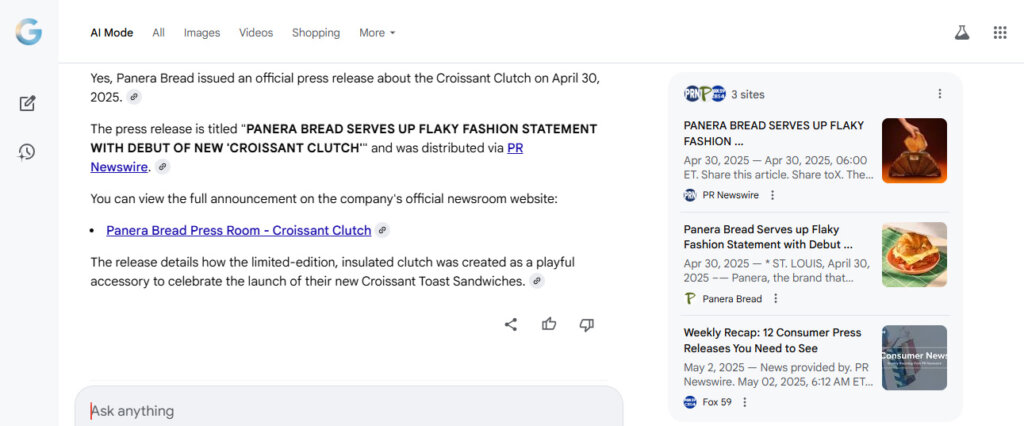Switch to the Images tab
This screenshot has width=1024, height=426.
(201, 32)
